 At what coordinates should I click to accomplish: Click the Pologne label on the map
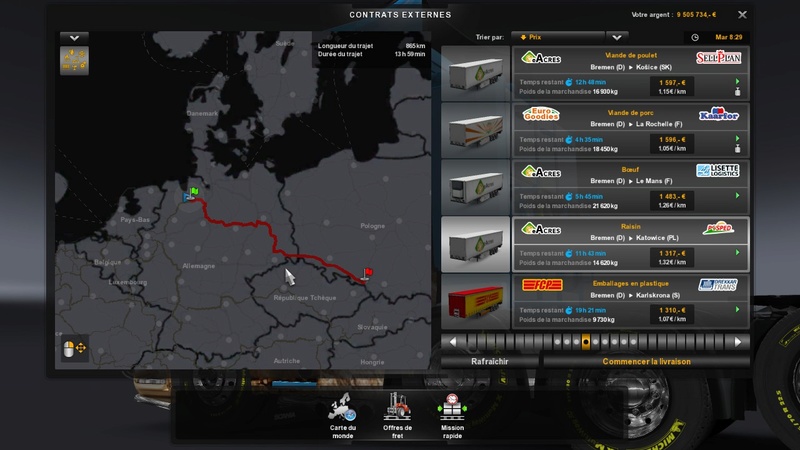pyautogui.click(x=372, y=226)
